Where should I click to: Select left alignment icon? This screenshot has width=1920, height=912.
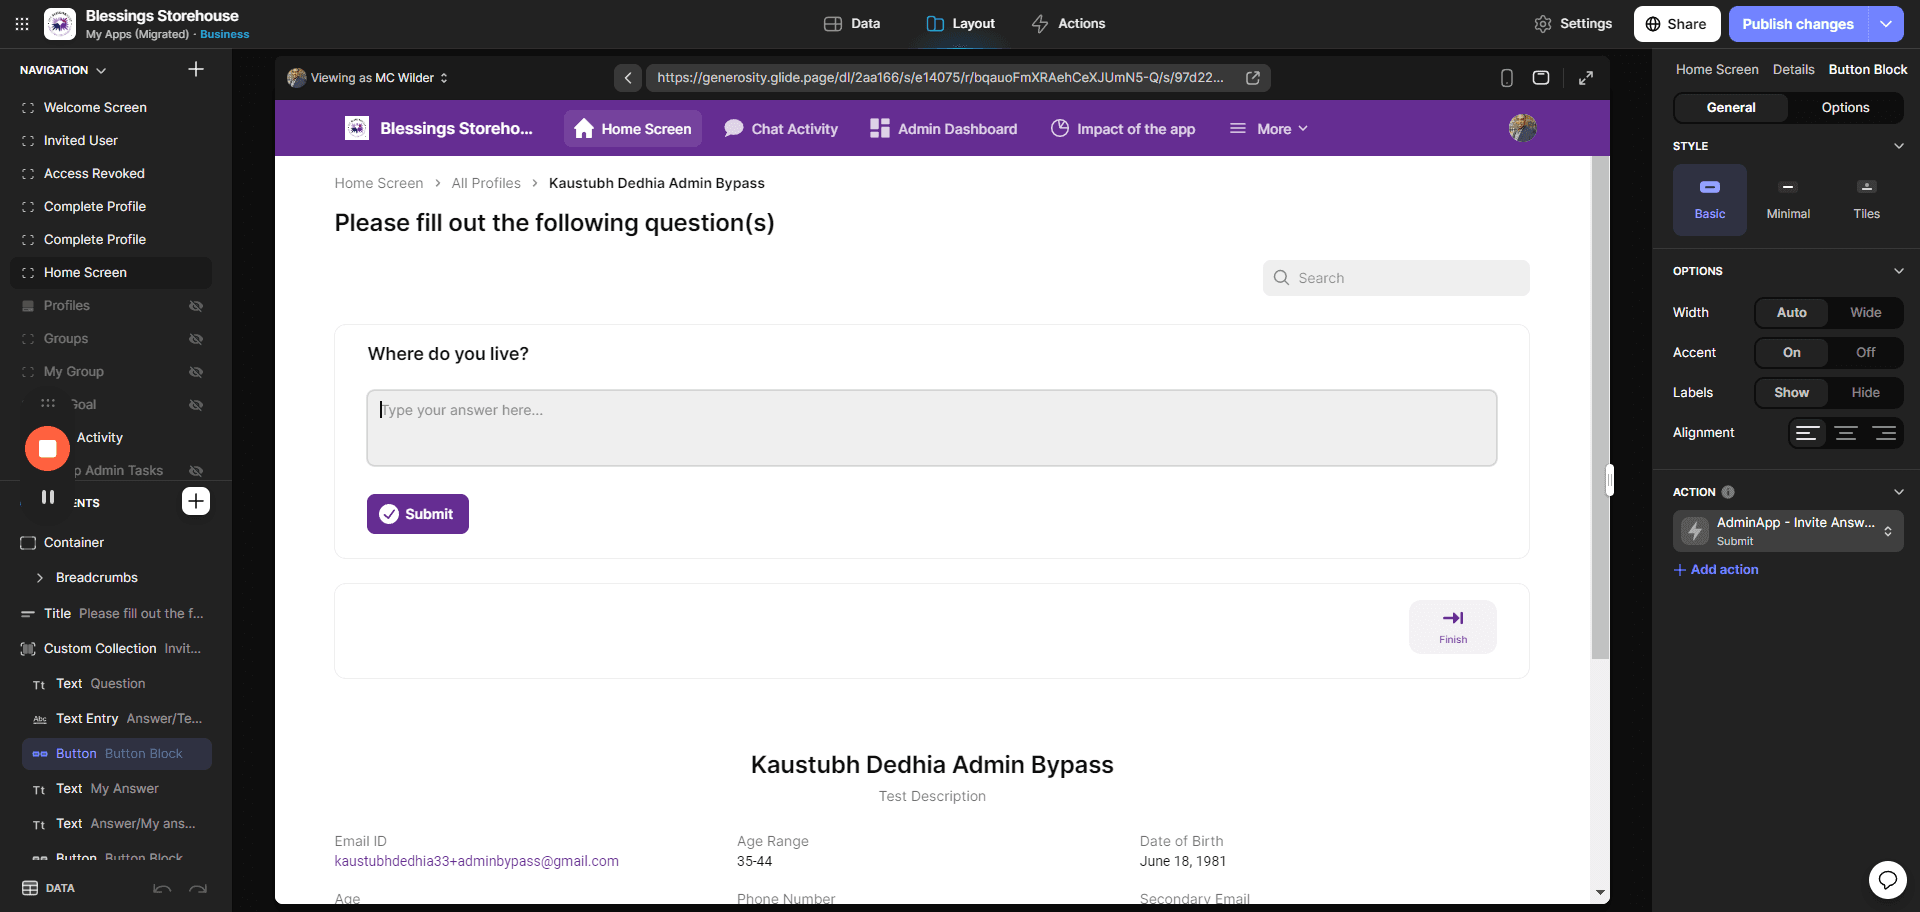pyautogui.click(x=1807, y=433)
